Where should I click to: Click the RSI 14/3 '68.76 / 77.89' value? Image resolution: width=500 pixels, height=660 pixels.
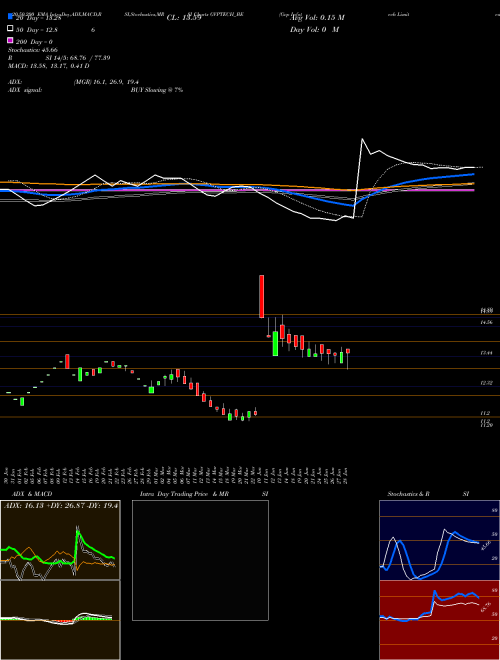[x=89, y=58]
